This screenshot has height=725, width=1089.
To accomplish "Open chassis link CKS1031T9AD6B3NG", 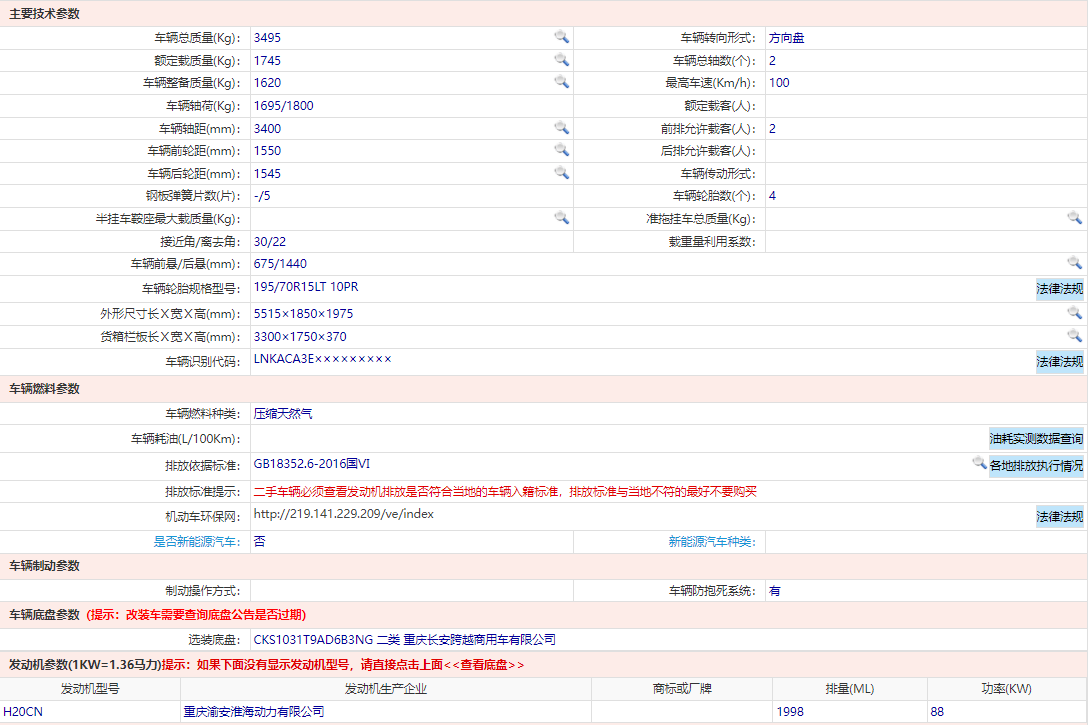I will click(313, 640).
